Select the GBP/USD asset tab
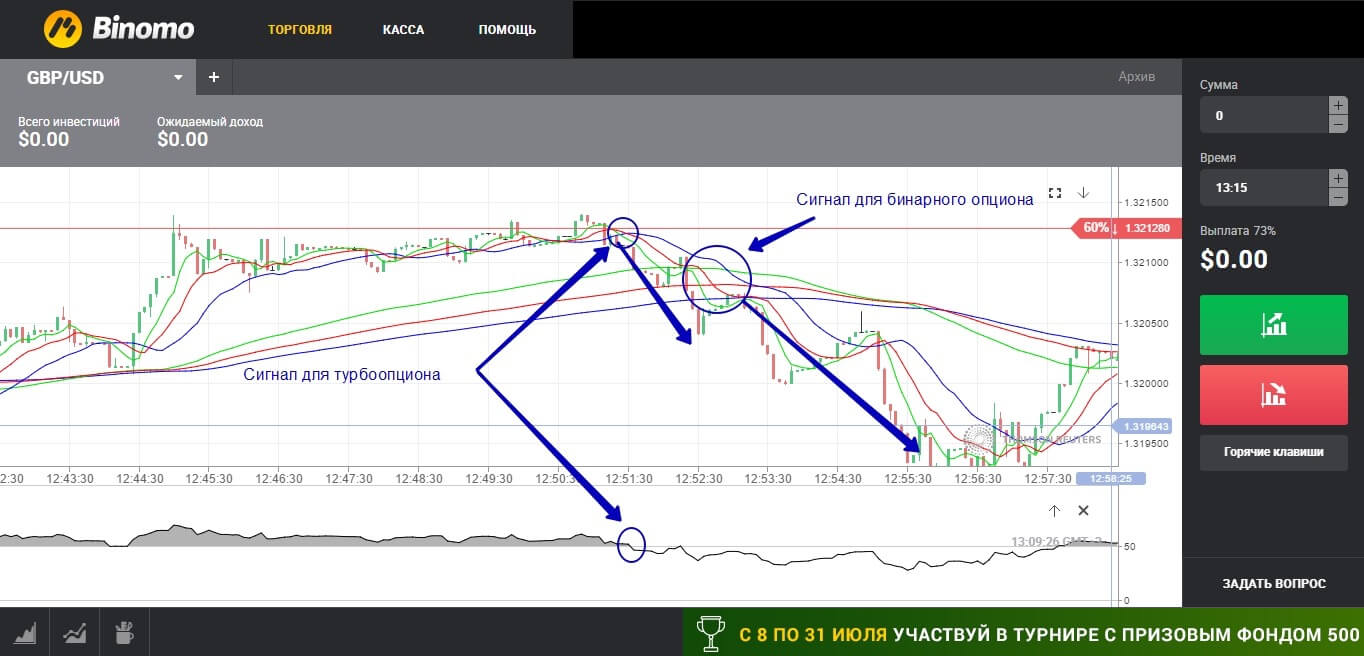This screenshot has width=1364, height=656. (x=98, y=77)
